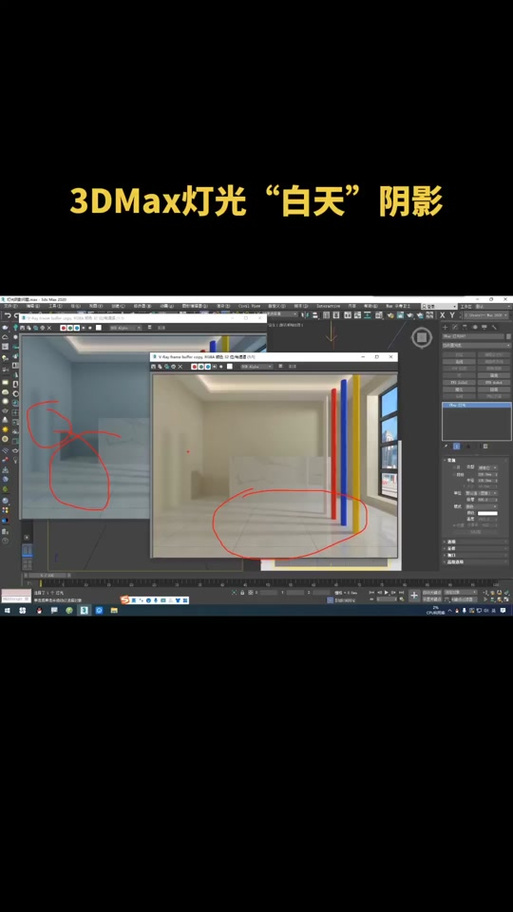The image size is (513, 912).
Task: Open the 类型 light type dropdown
Action: (487, 468)
